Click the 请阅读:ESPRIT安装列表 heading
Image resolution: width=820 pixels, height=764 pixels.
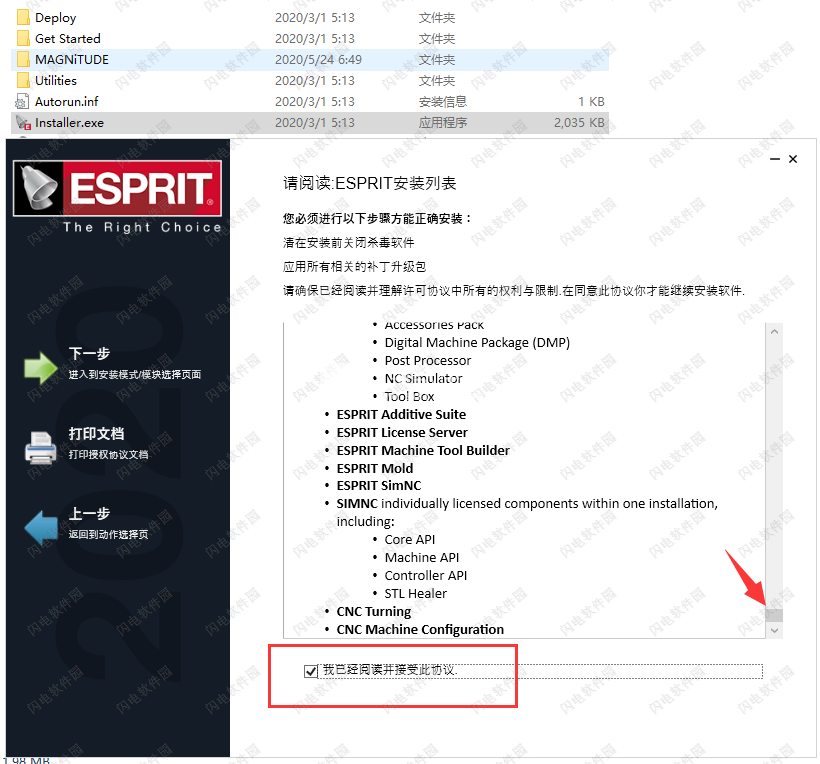[369, 184]
